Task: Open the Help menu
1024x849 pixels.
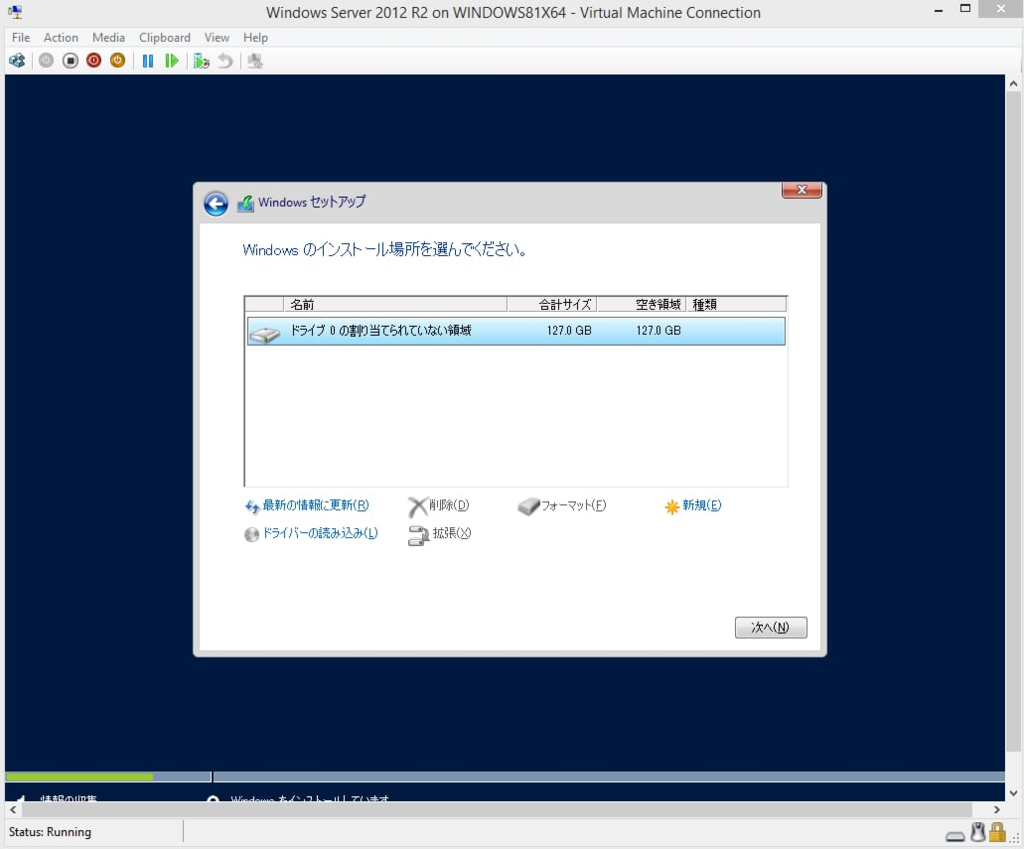Action: click(255, 37)
